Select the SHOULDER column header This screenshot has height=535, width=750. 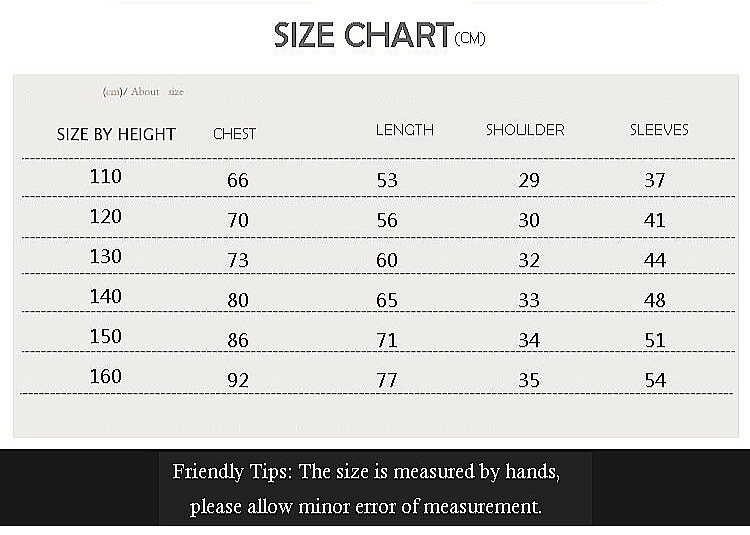(525, 130)
